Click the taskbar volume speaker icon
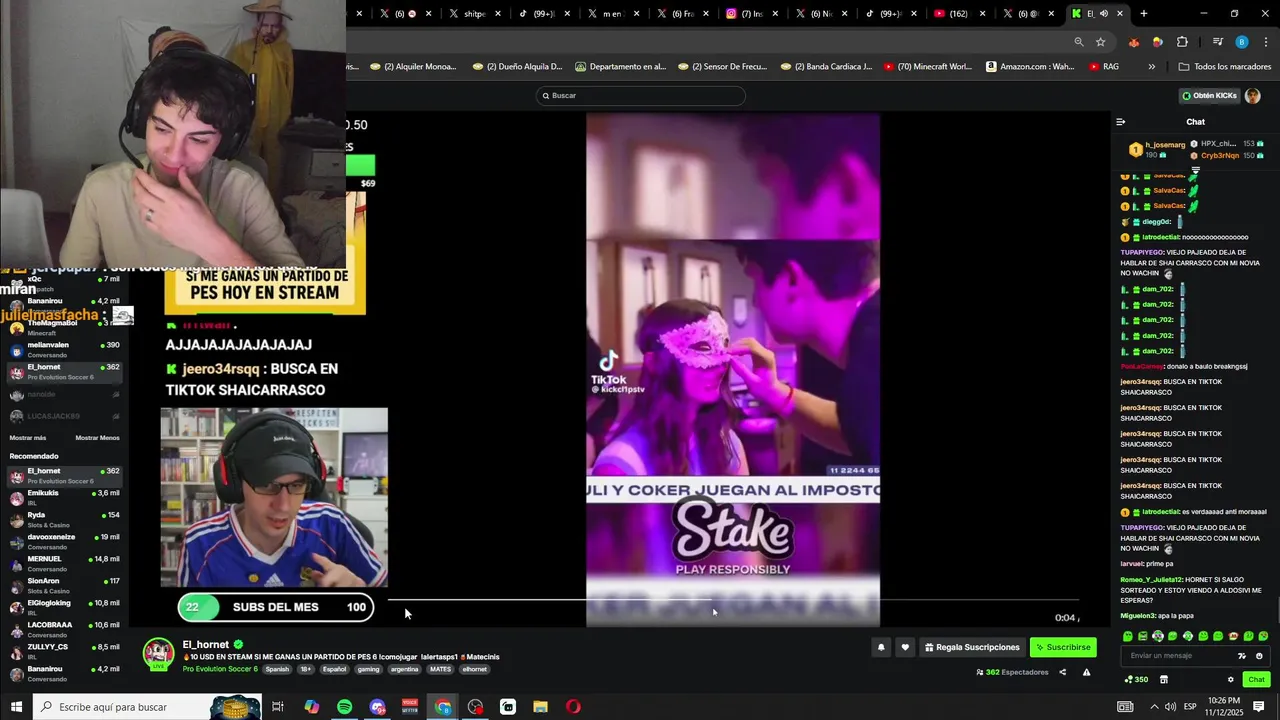Image resolution: width=1280 pixels, height=720 pixels. pos(1170,707)
